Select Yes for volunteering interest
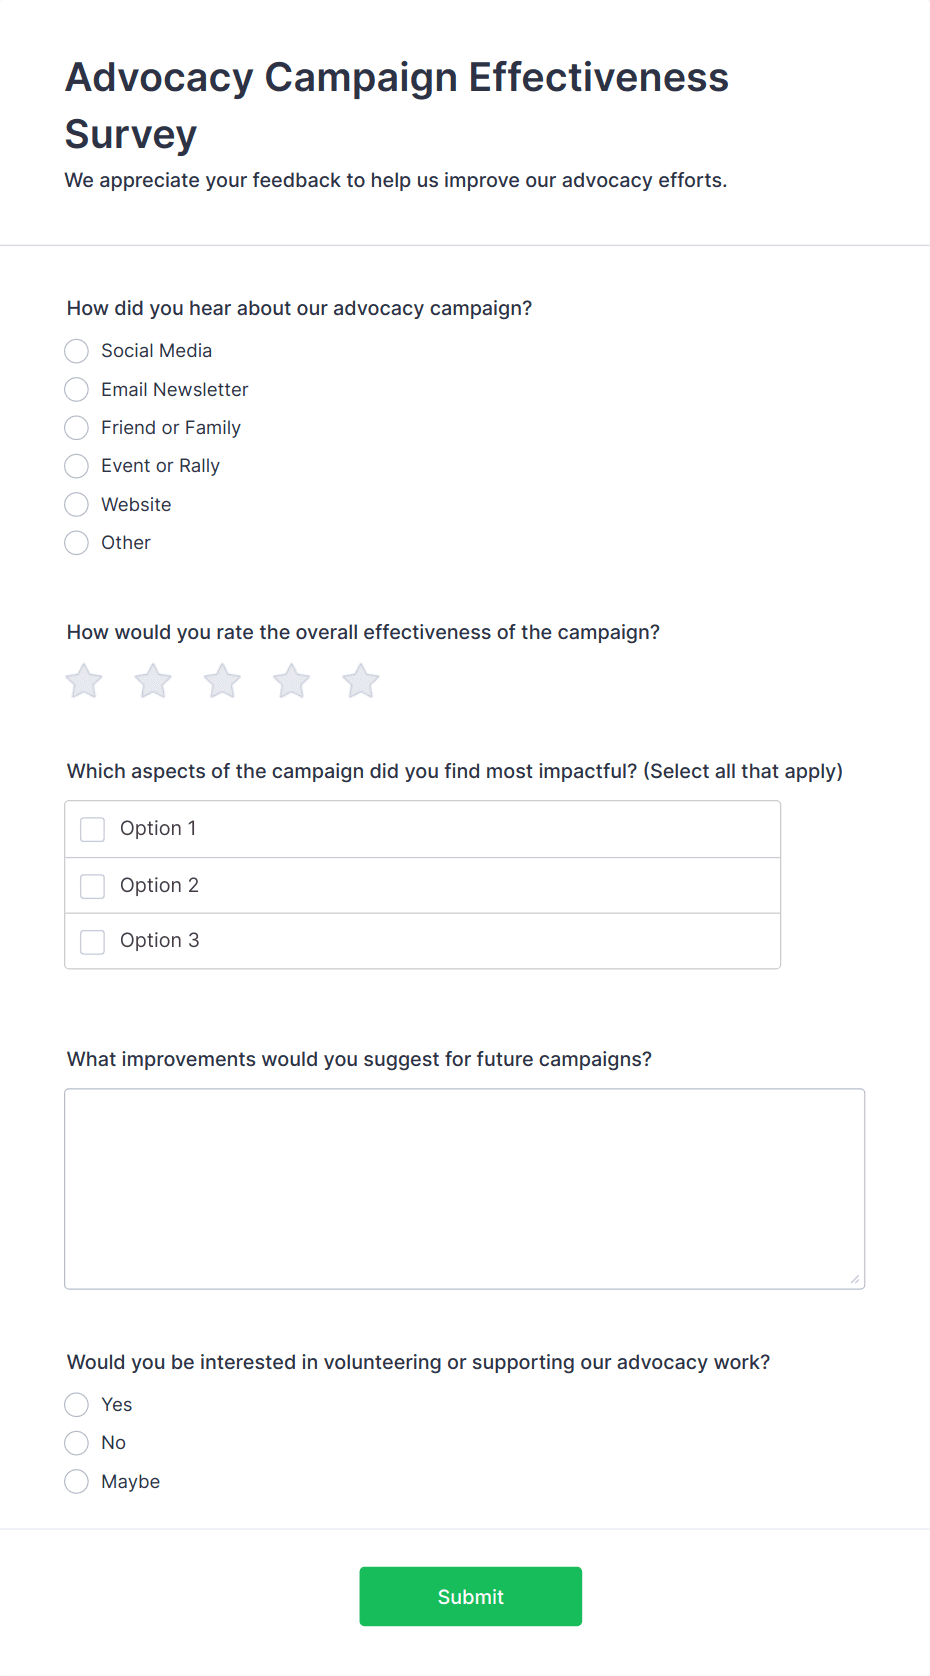Screen dimensions: 930x1676 pyautogui.click(x=77, y=1405)
